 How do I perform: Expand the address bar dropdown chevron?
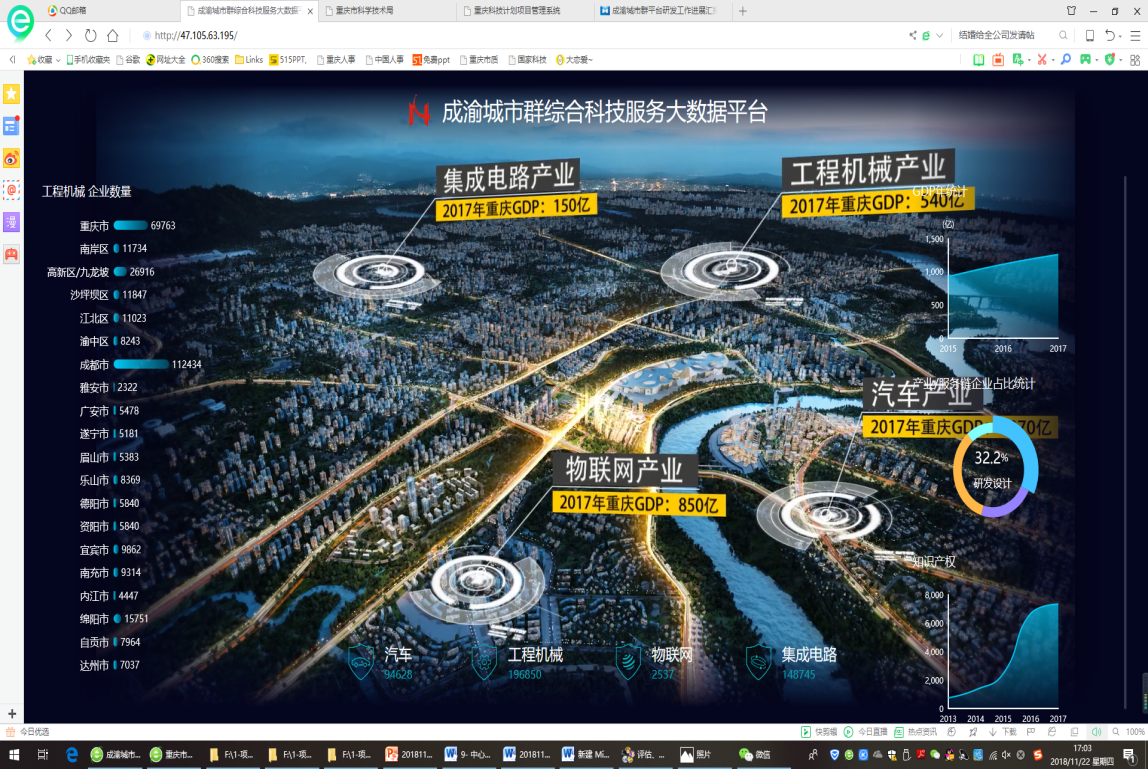(x=941, y=35)
